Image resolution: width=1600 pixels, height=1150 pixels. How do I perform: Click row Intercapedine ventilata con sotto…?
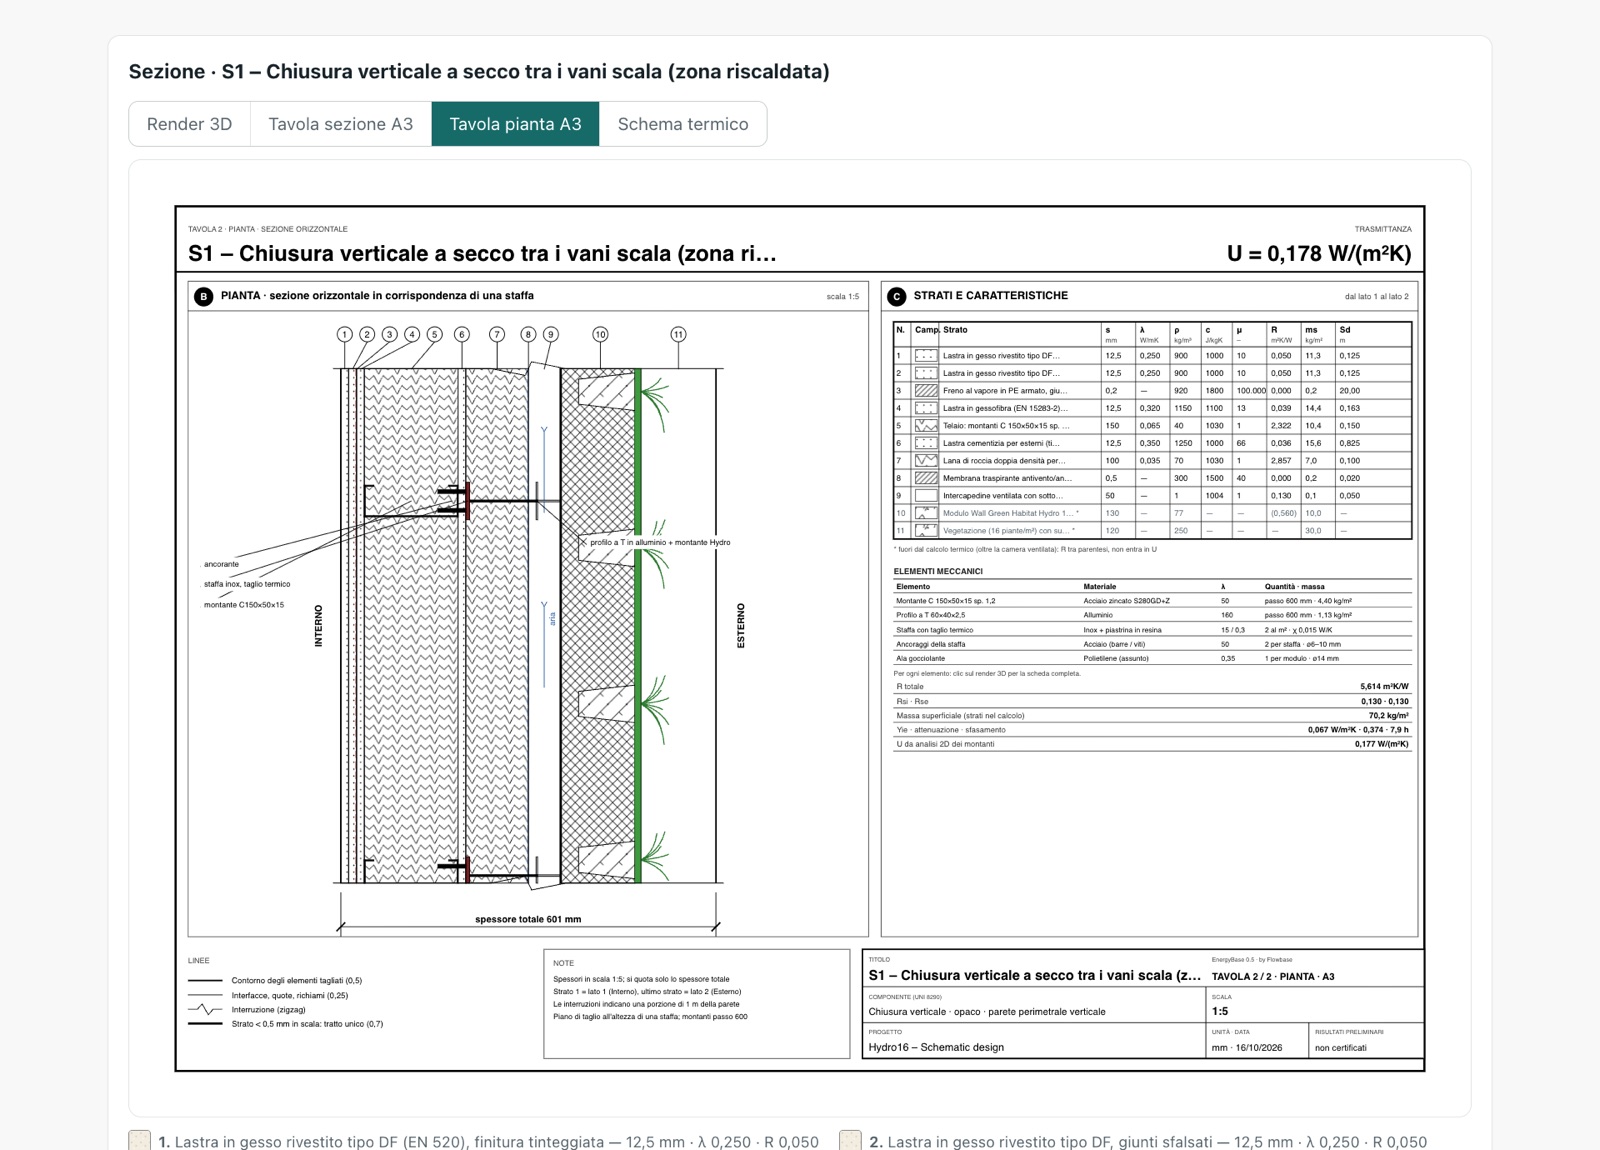point(1152,496)
